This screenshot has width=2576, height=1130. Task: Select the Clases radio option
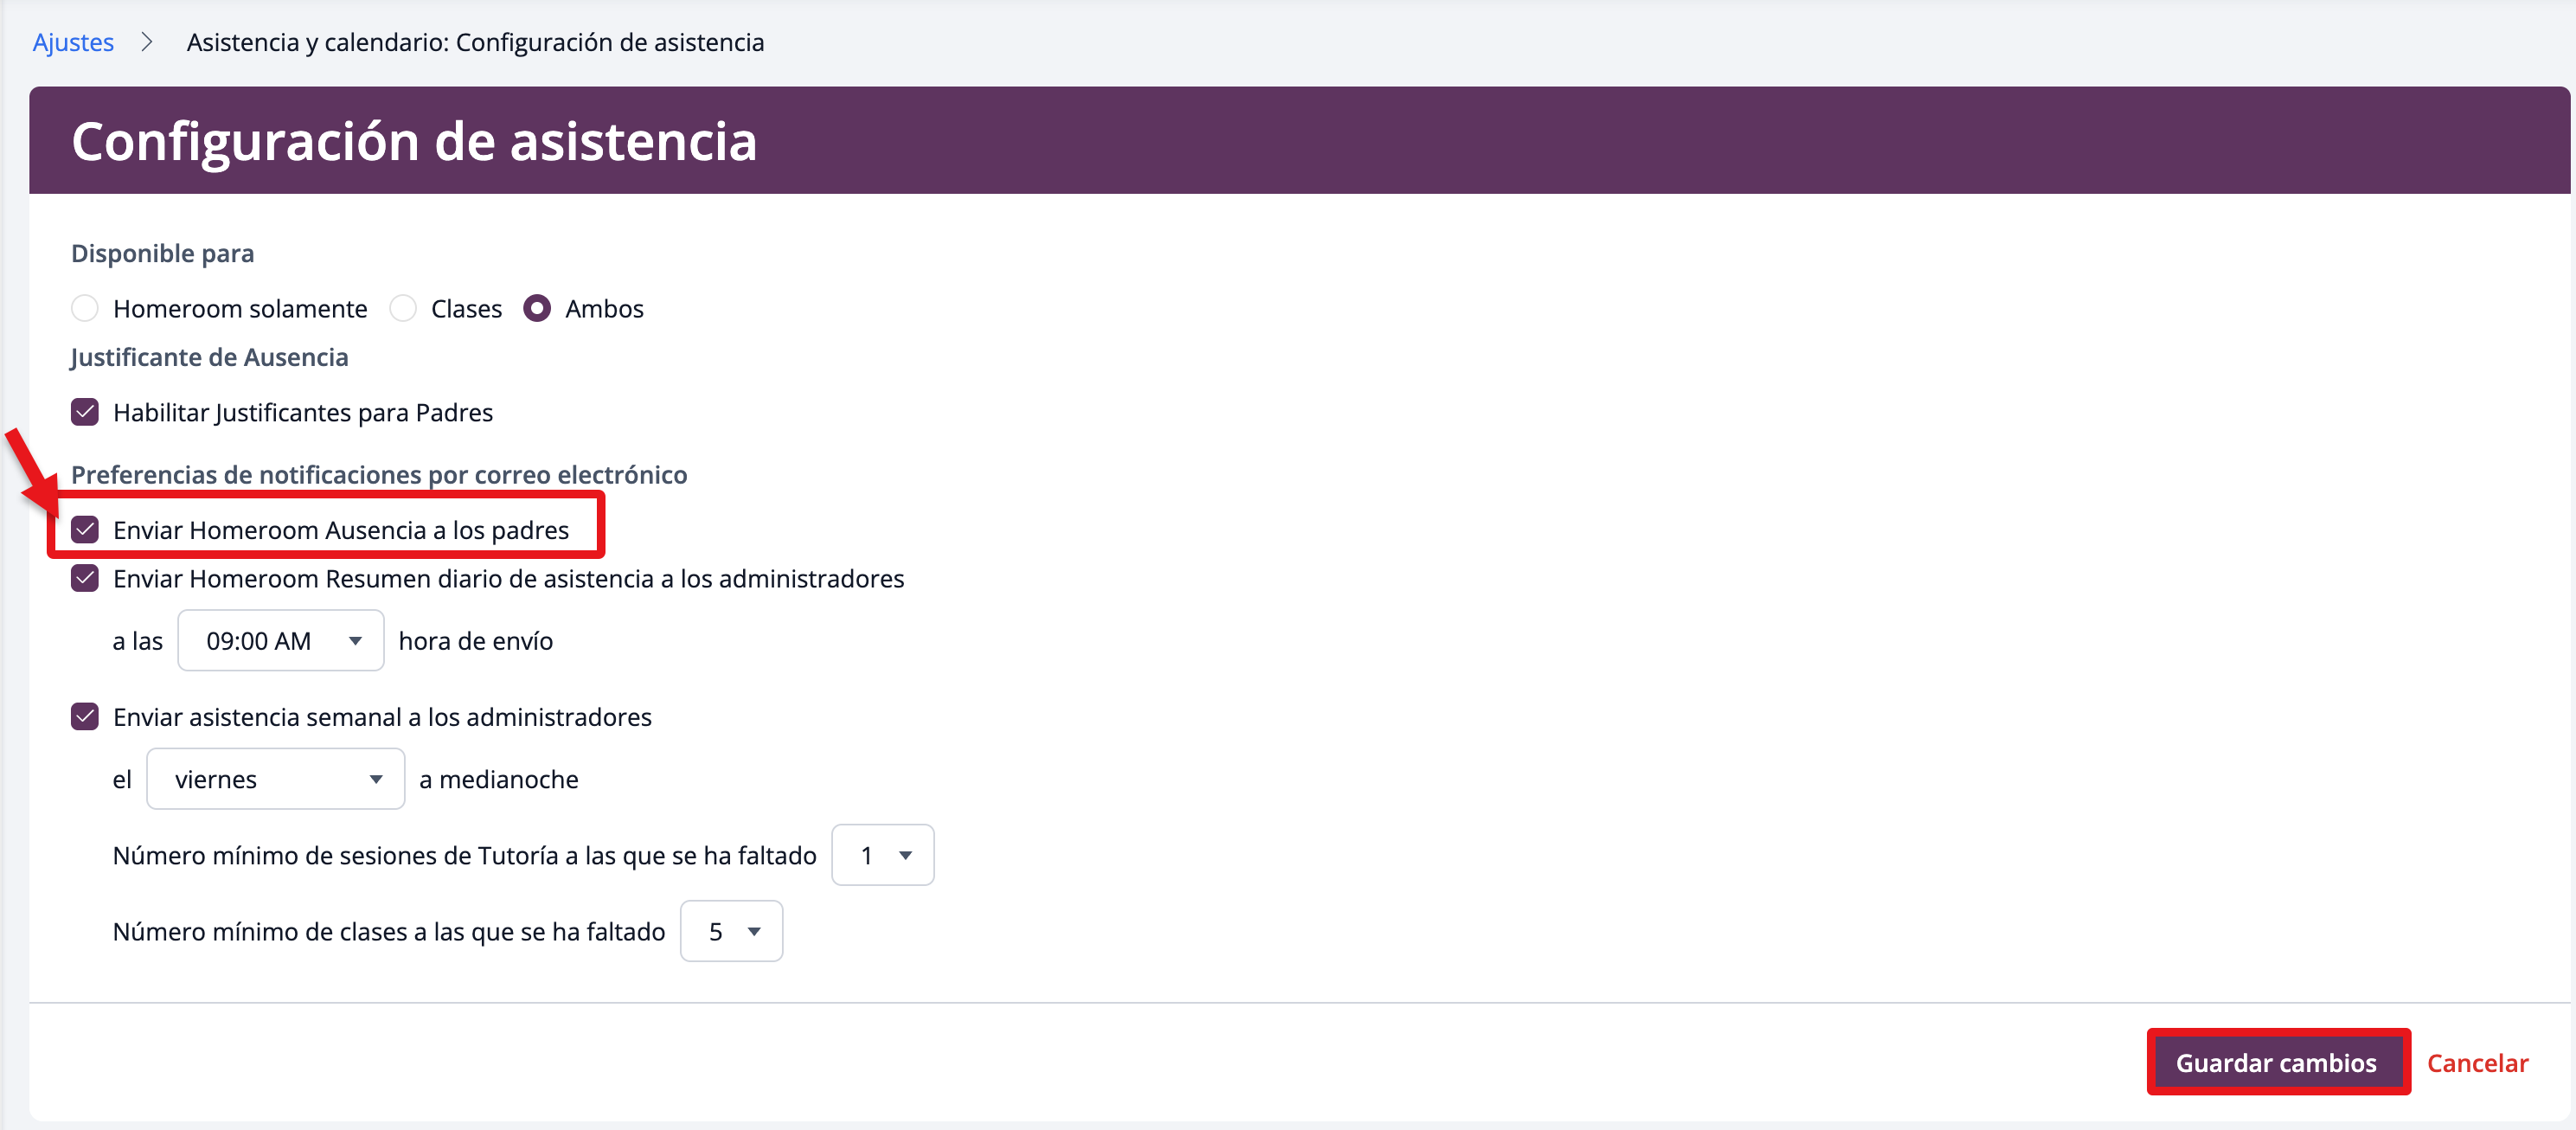pyautogui.click(x=403, y=308)
